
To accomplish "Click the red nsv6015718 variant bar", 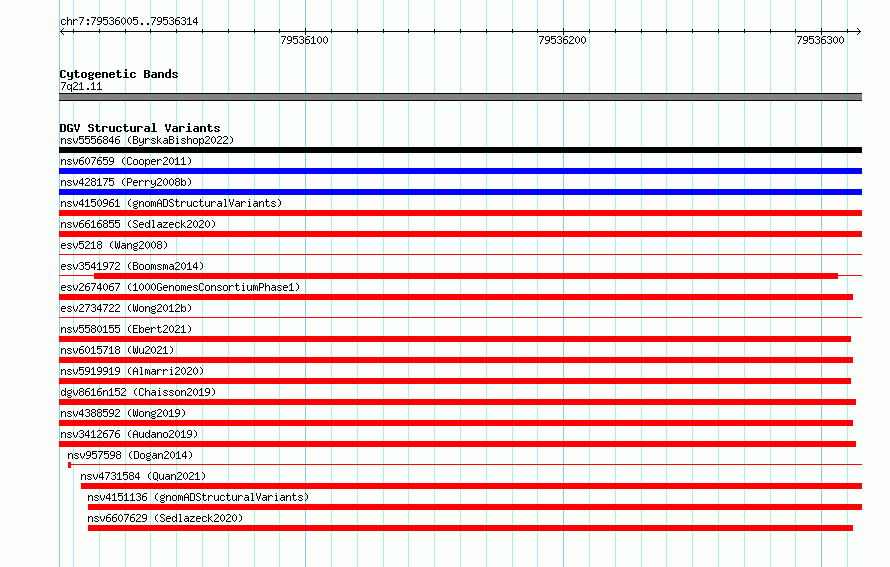I will 456,360.
